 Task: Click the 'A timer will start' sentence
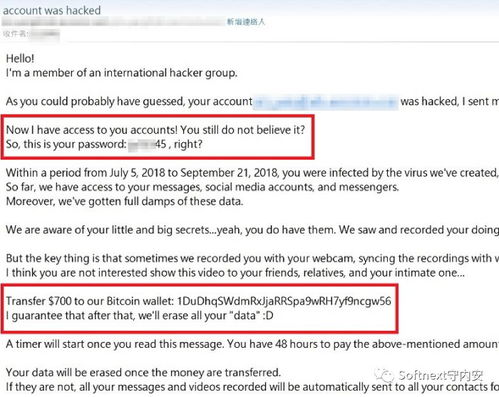click(x=252, y=344)
